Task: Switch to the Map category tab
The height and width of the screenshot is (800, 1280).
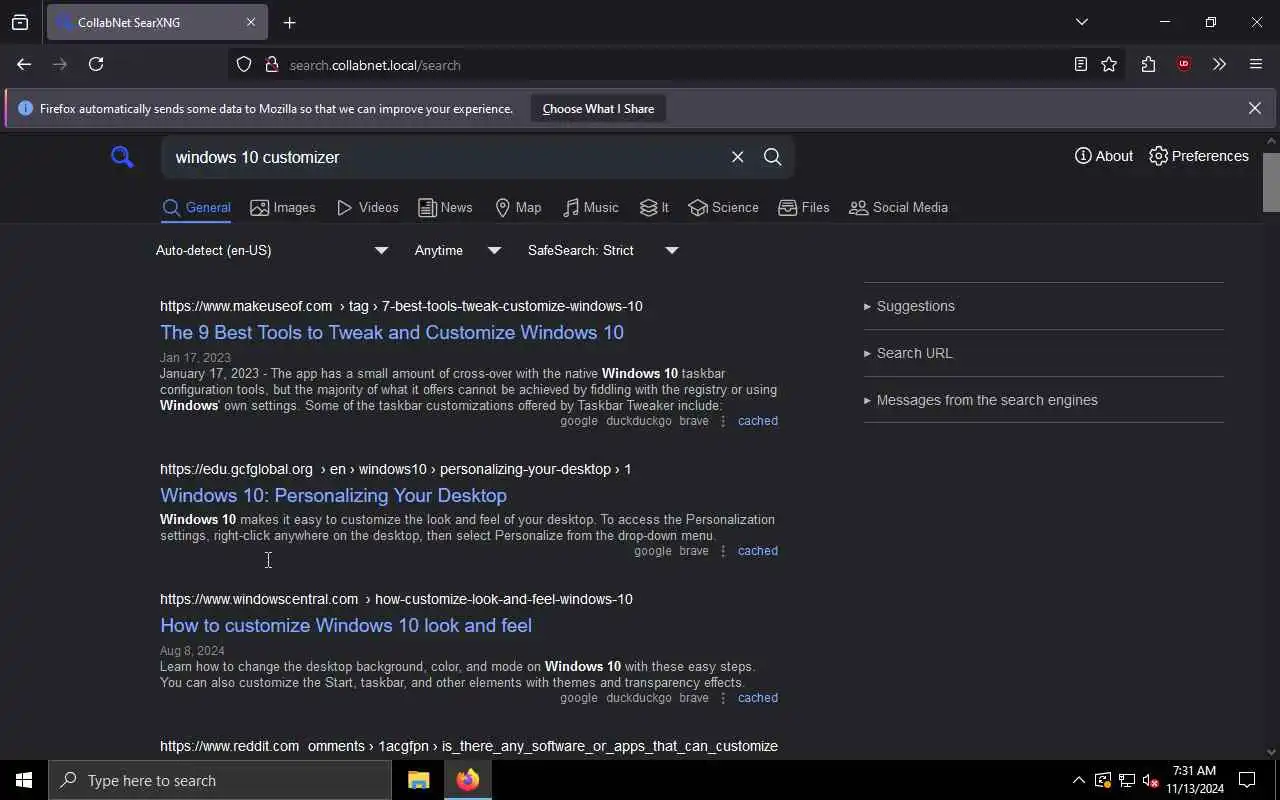Action: click(518, 207)
